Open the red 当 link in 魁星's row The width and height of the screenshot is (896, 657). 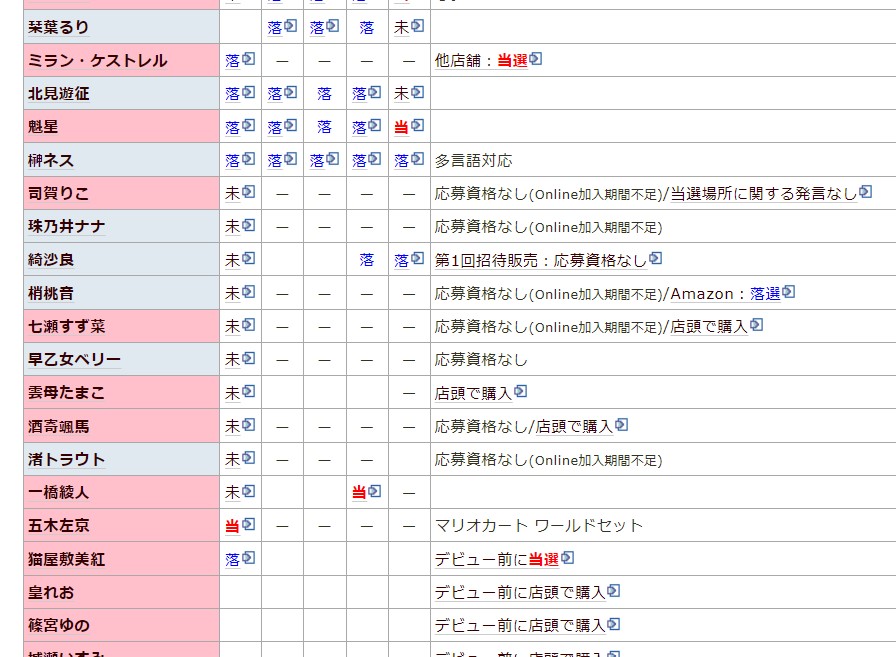(x=401, y=127)
